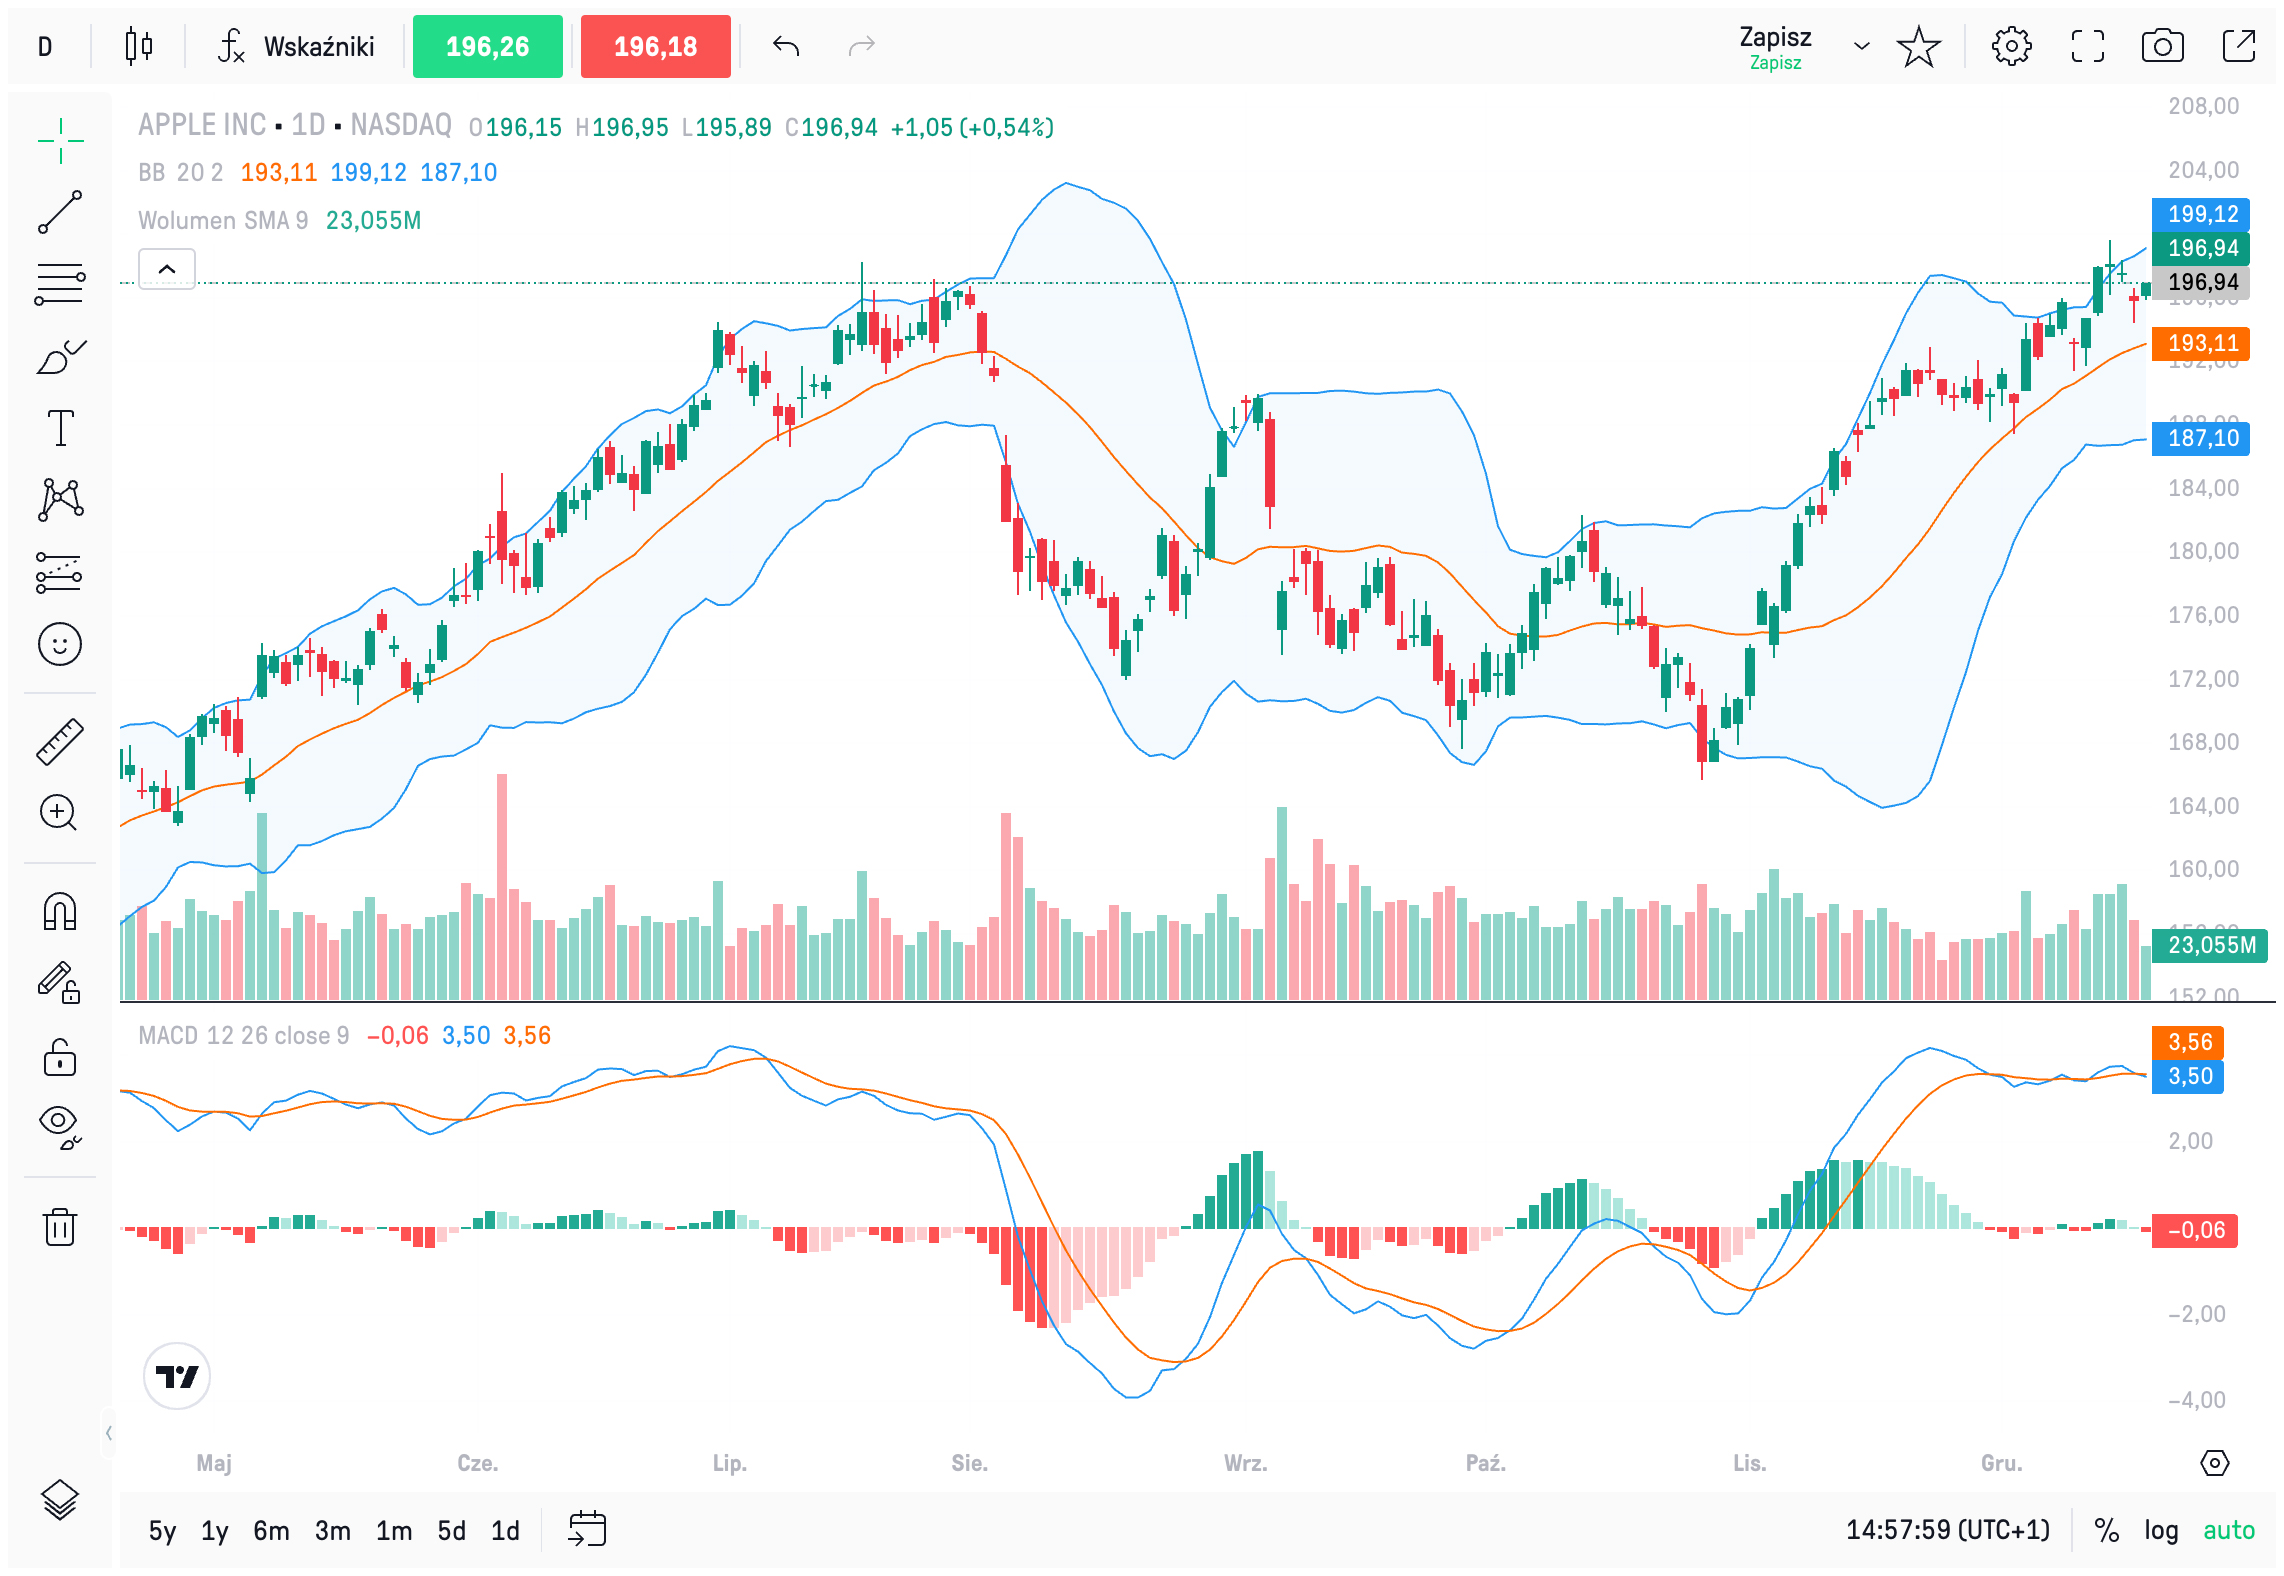This screenshot has height=1576, width=2284.
Task: Click the 23,055M volume label
Action: [x=2210, y=945]
